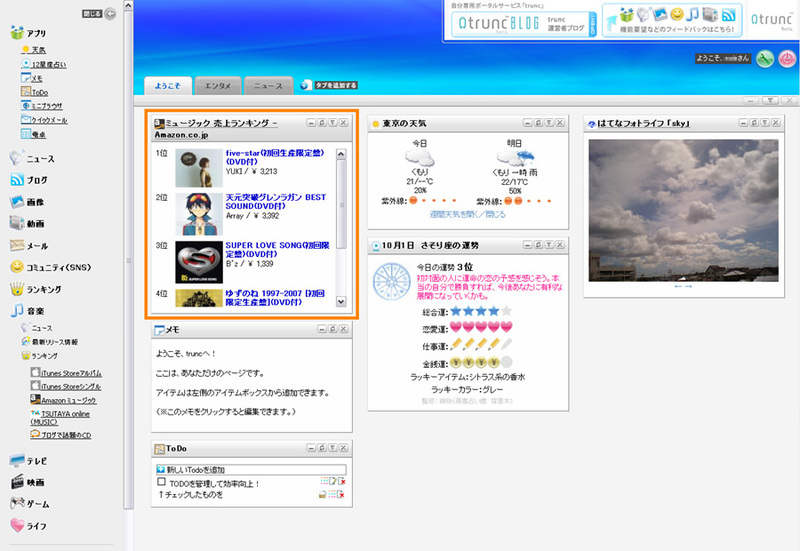800x551 pixels.
Task: Delete the TODOを管理して効率向上! item
Action: (x=342, y=481)
